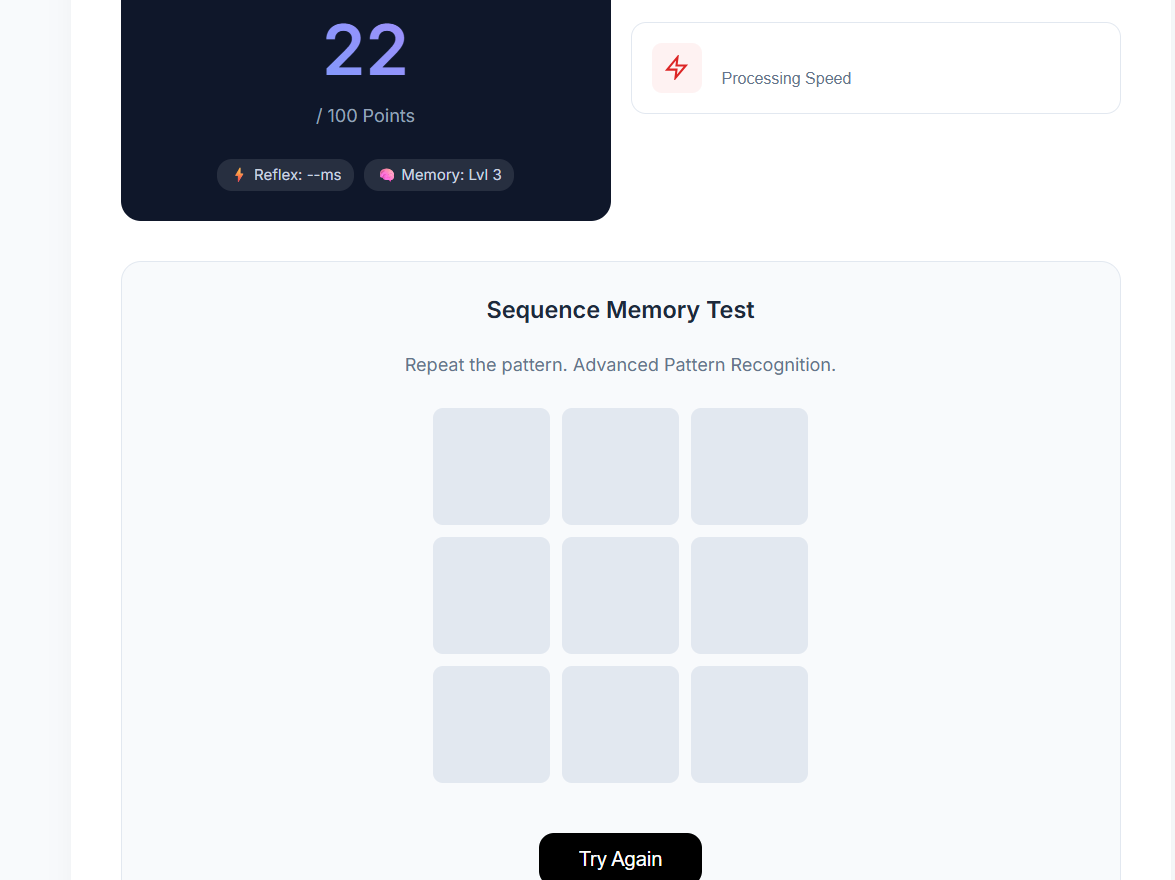
Task: Click the "Reflex: --ms" badge text
Action: pos(297,175)
